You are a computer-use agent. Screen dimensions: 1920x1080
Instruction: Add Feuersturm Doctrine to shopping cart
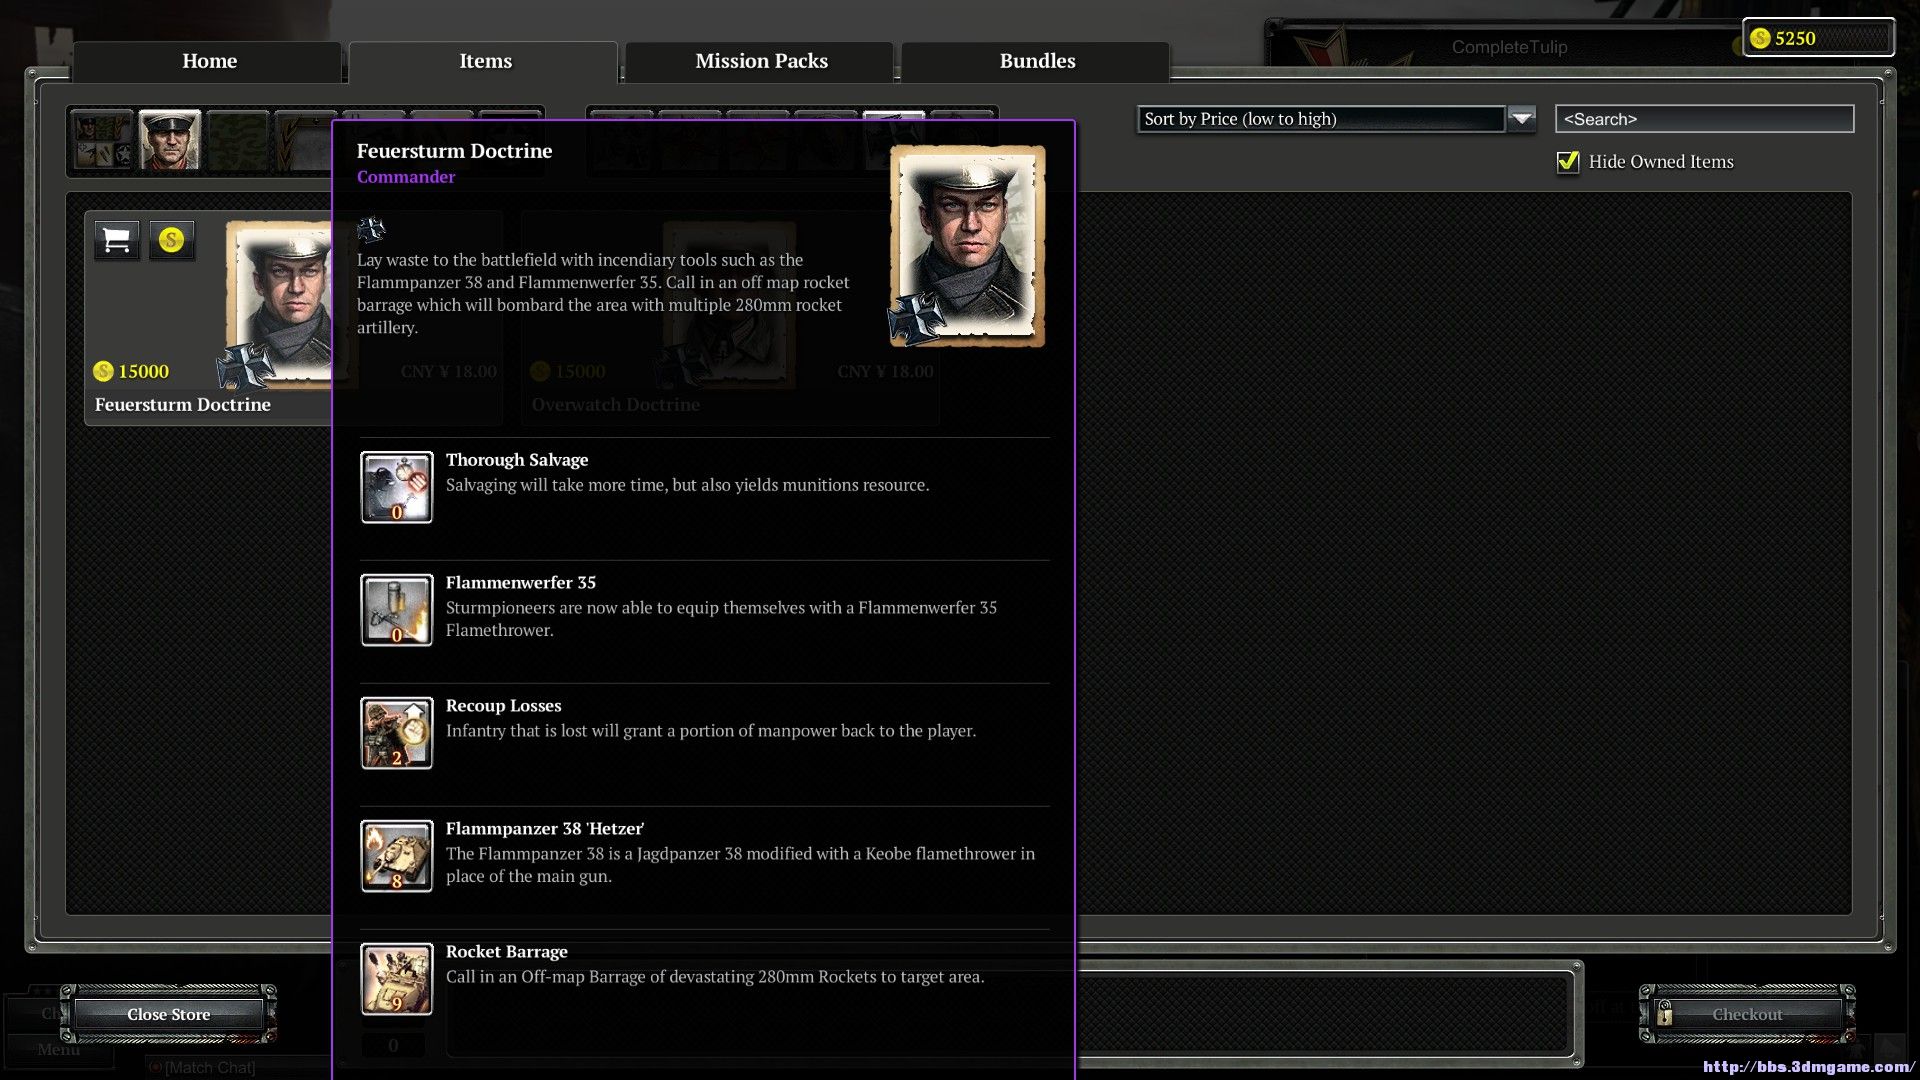(x=117, y=240)
